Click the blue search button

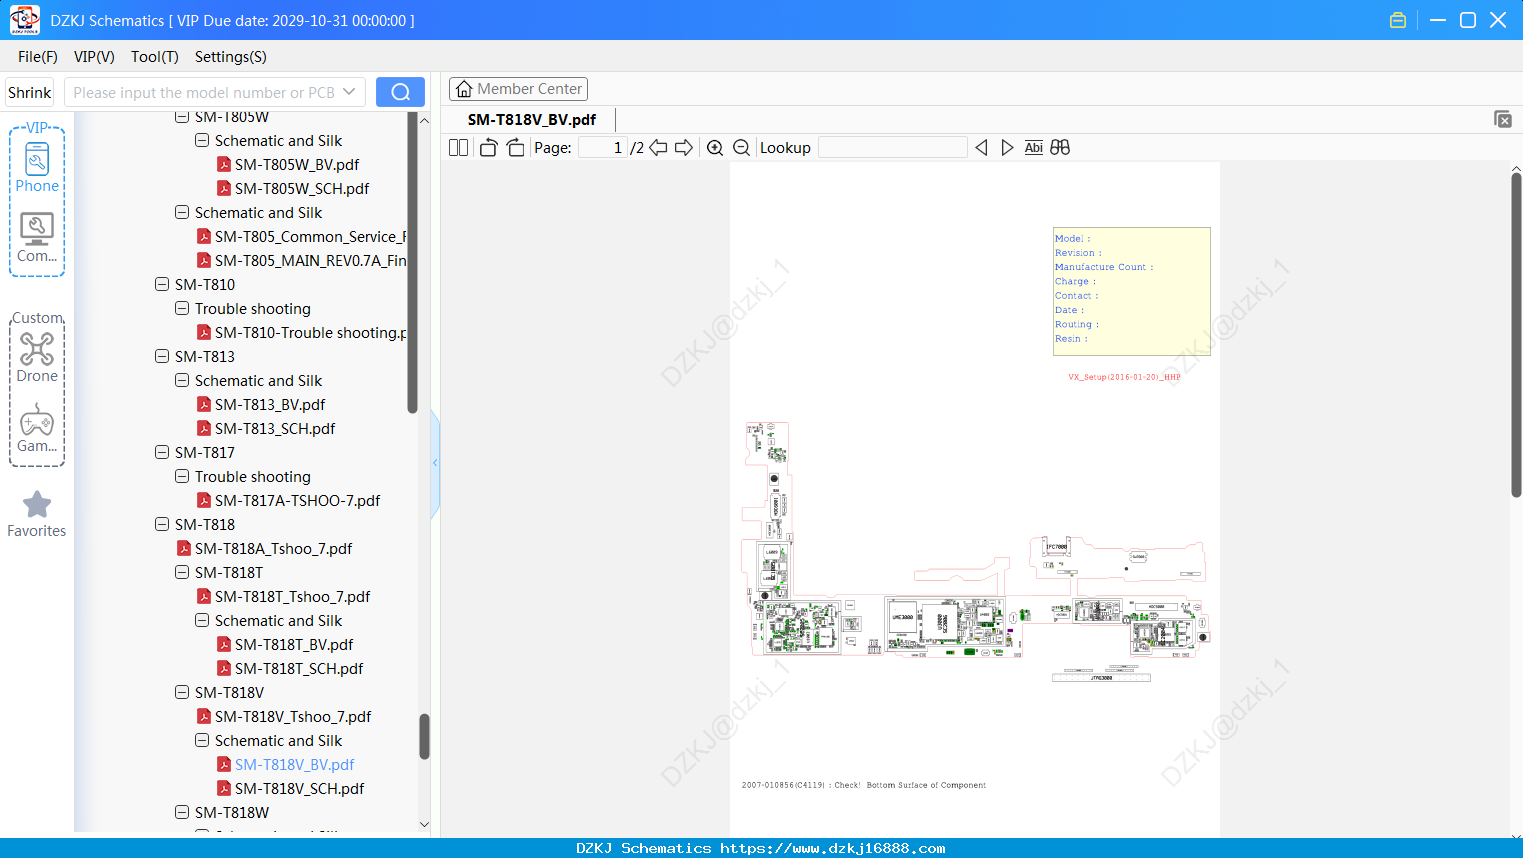[x=400, y=92]
